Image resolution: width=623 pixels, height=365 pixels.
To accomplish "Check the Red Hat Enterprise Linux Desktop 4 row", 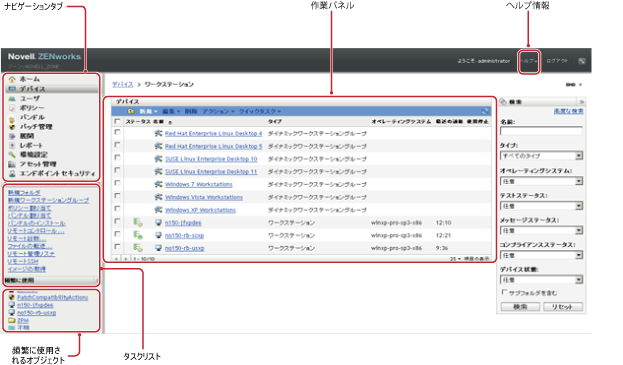I will pos(117,132).
